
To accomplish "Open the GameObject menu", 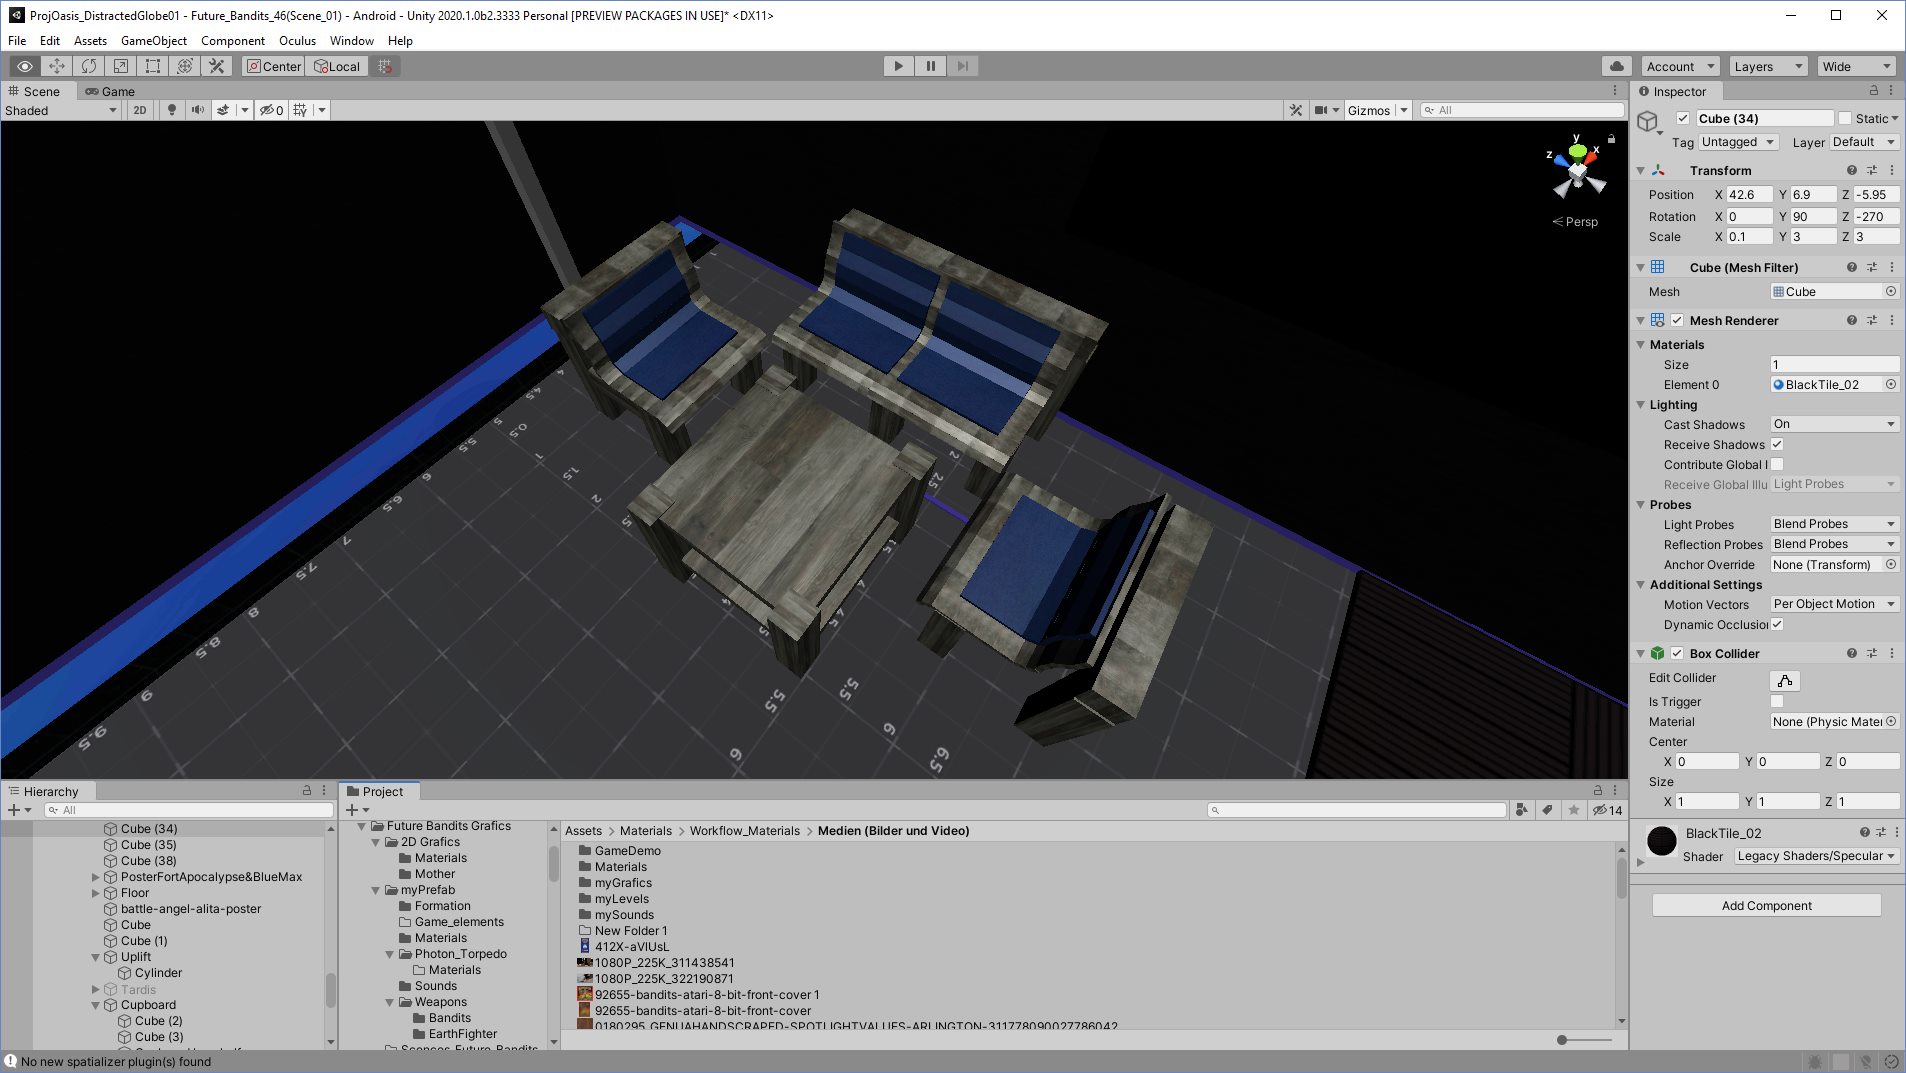I will tap(154, 41).
